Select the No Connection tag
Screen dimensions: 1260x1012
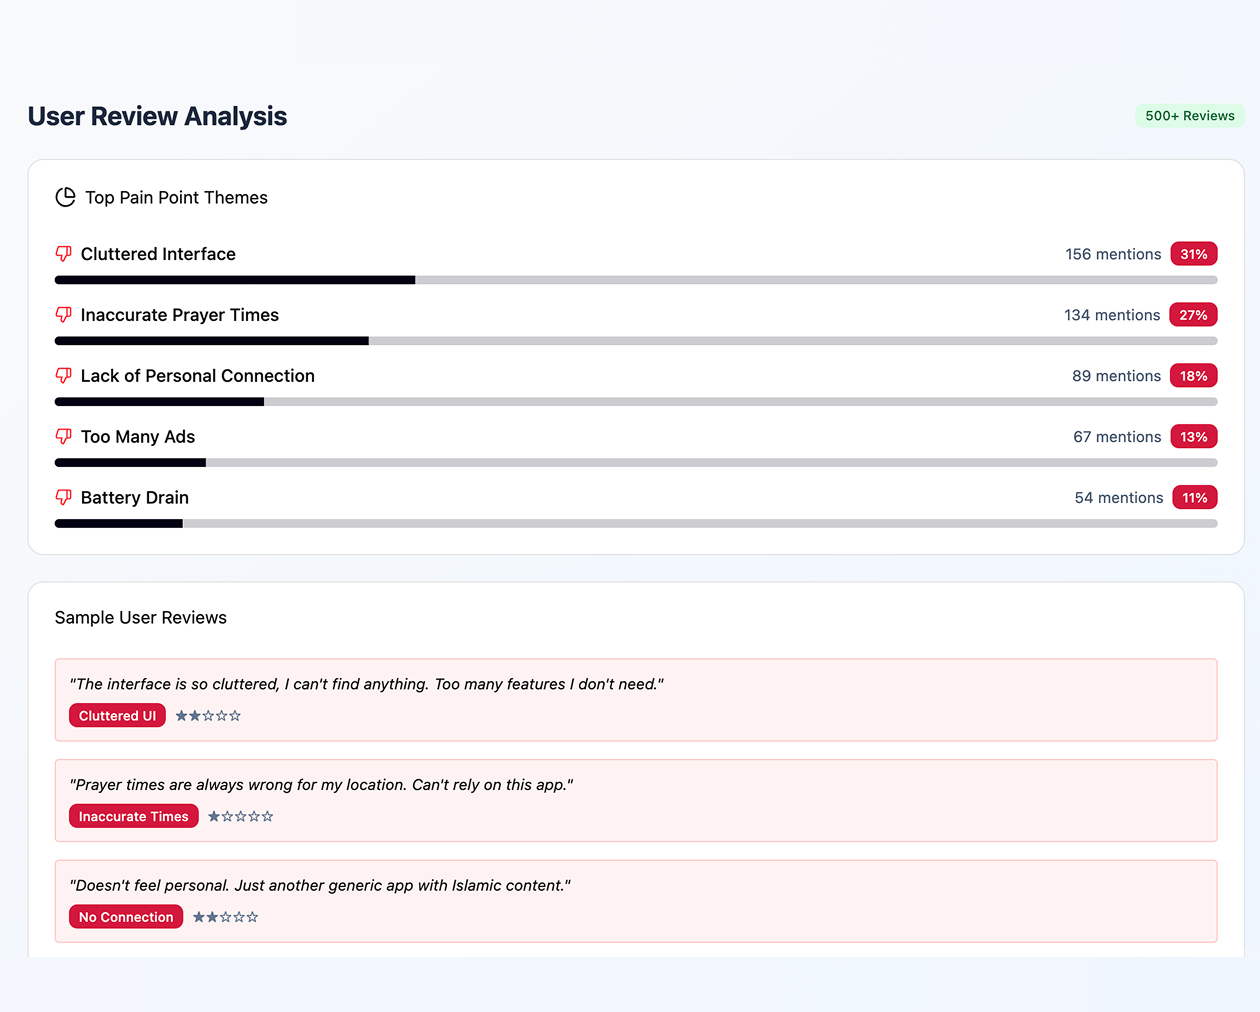coord(126,917)
